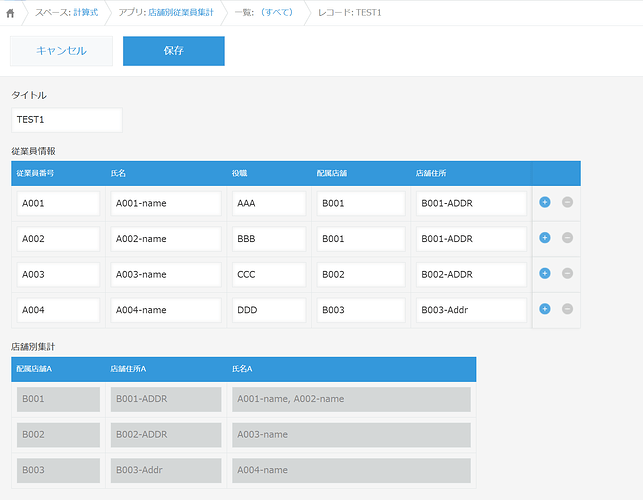
Task: Click the 配属店舗 field containing B002
Action: pyautogui.click(x=360, y=274)
